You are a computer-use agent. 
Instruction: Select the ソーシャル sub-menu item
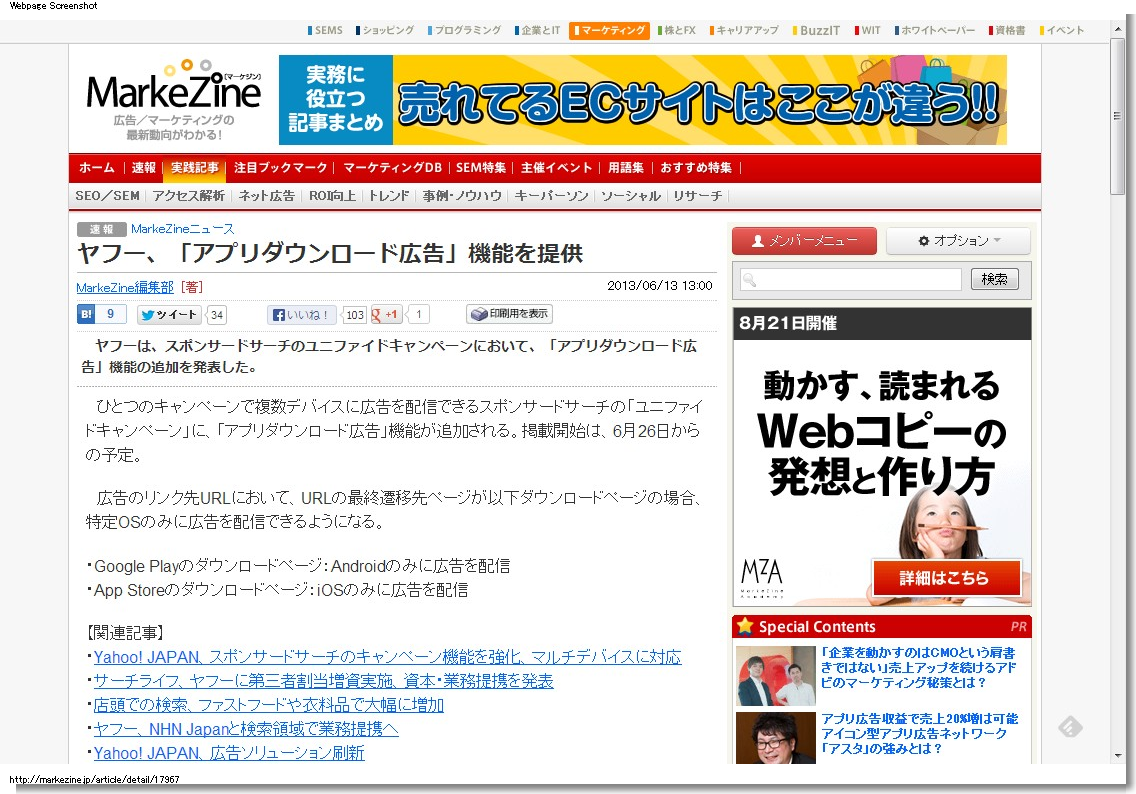tap(631, 196)
